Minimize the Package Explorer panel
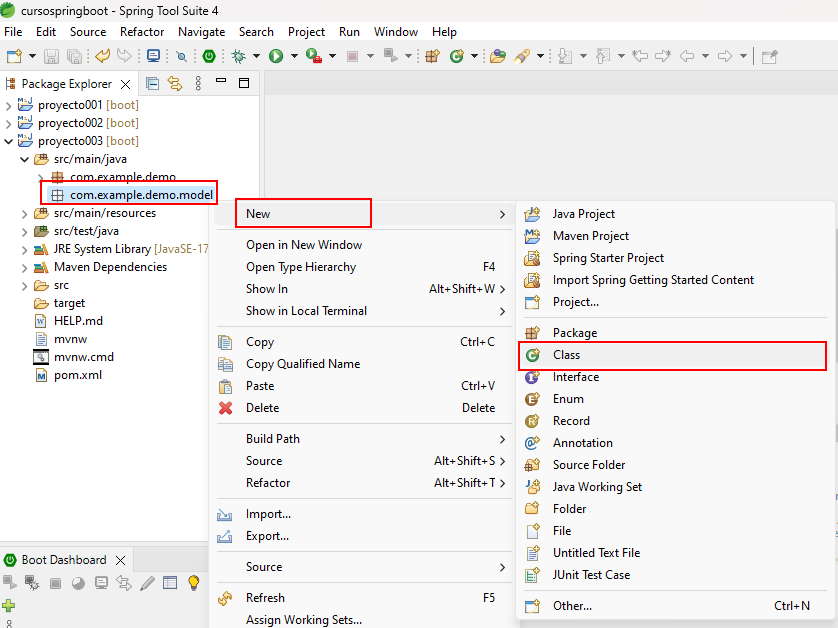 pyautogui.click(x=221, y=81)
